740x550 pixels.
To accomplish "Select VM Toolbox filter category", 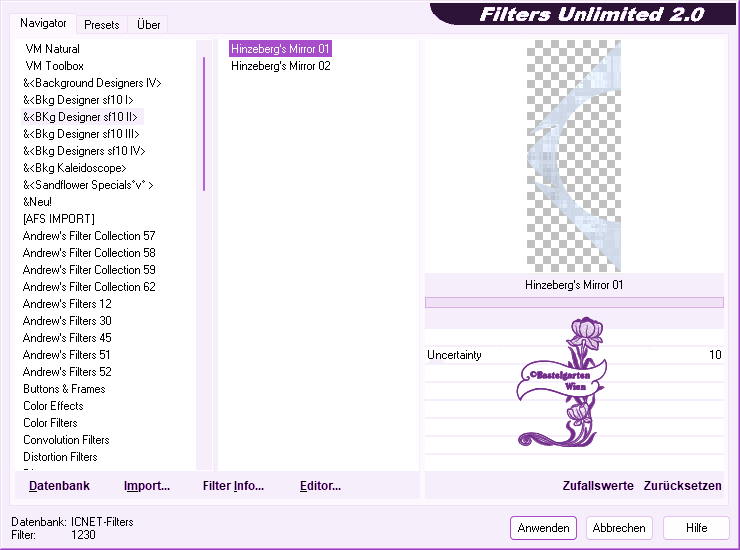I will point(54,66).
